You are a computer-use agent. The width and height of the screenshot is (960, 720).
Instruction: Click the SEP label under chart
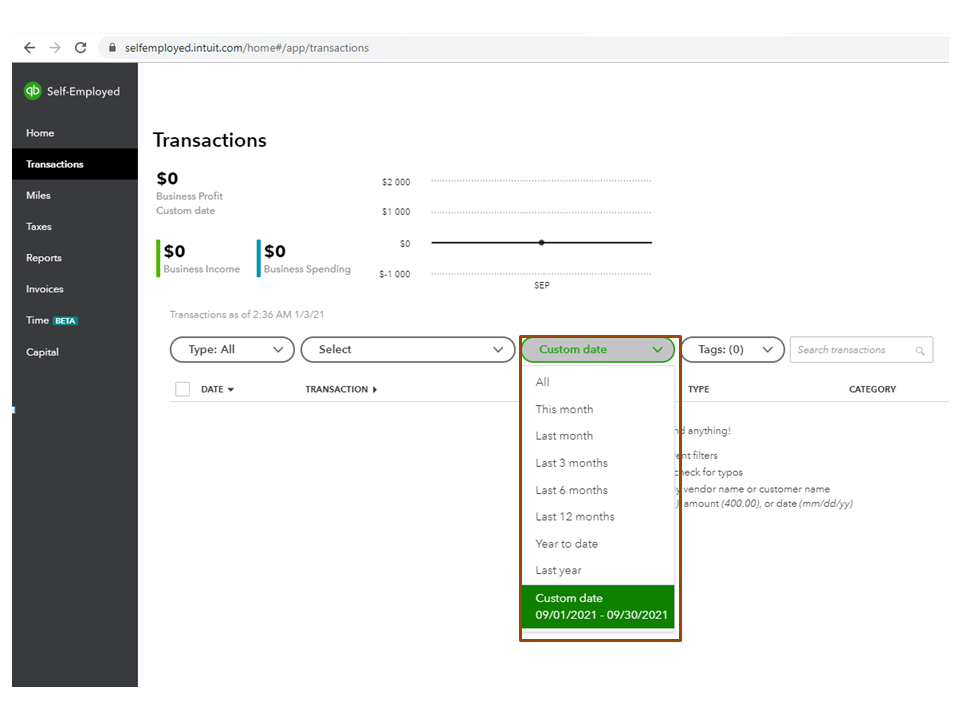(542, 285)
